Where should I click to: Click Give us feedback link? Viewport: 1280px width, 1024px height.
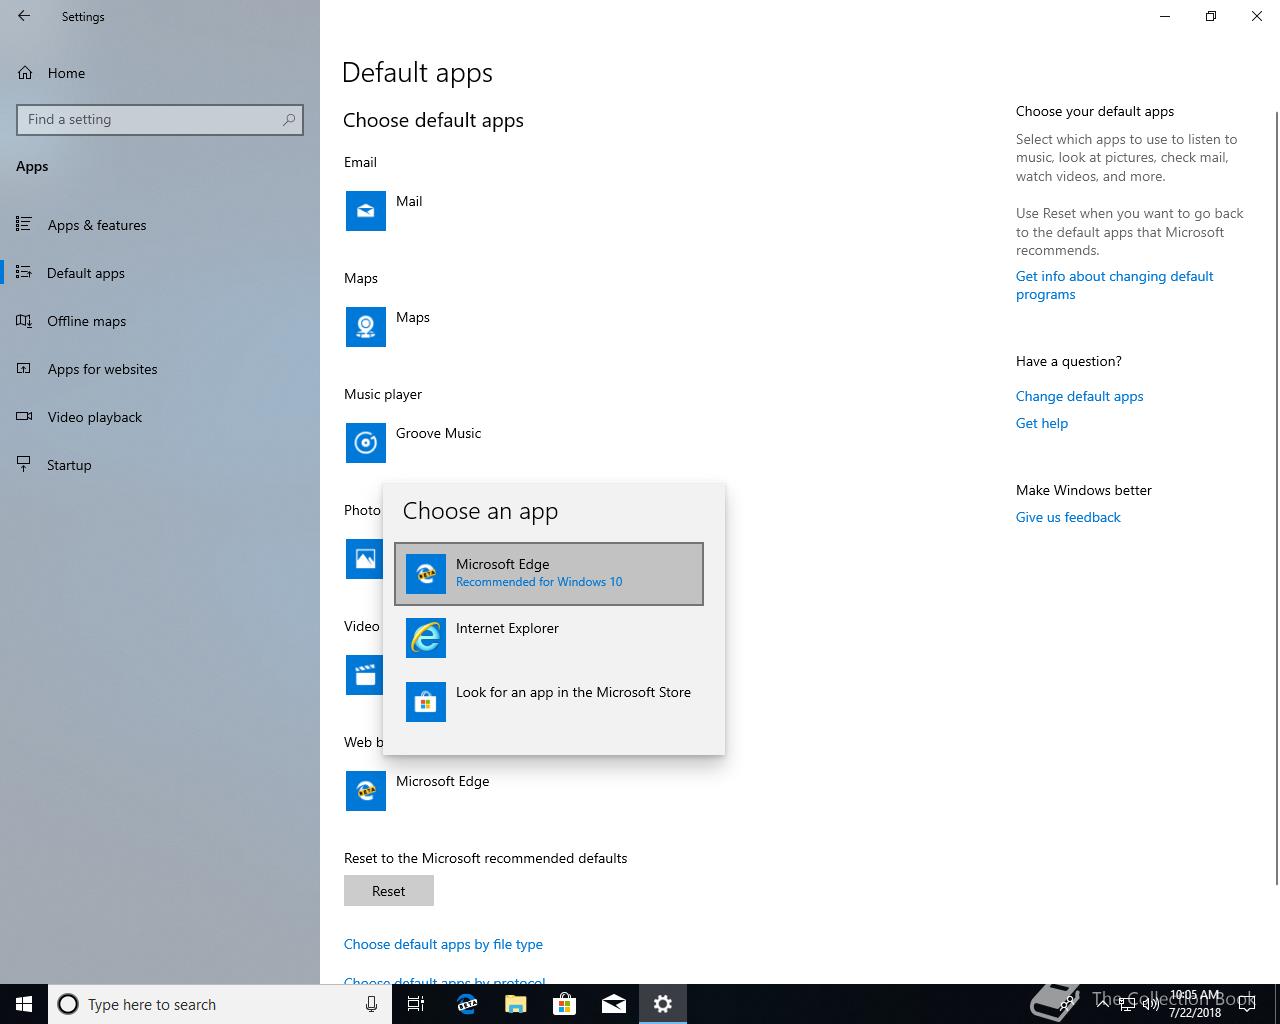point(1068,517)
